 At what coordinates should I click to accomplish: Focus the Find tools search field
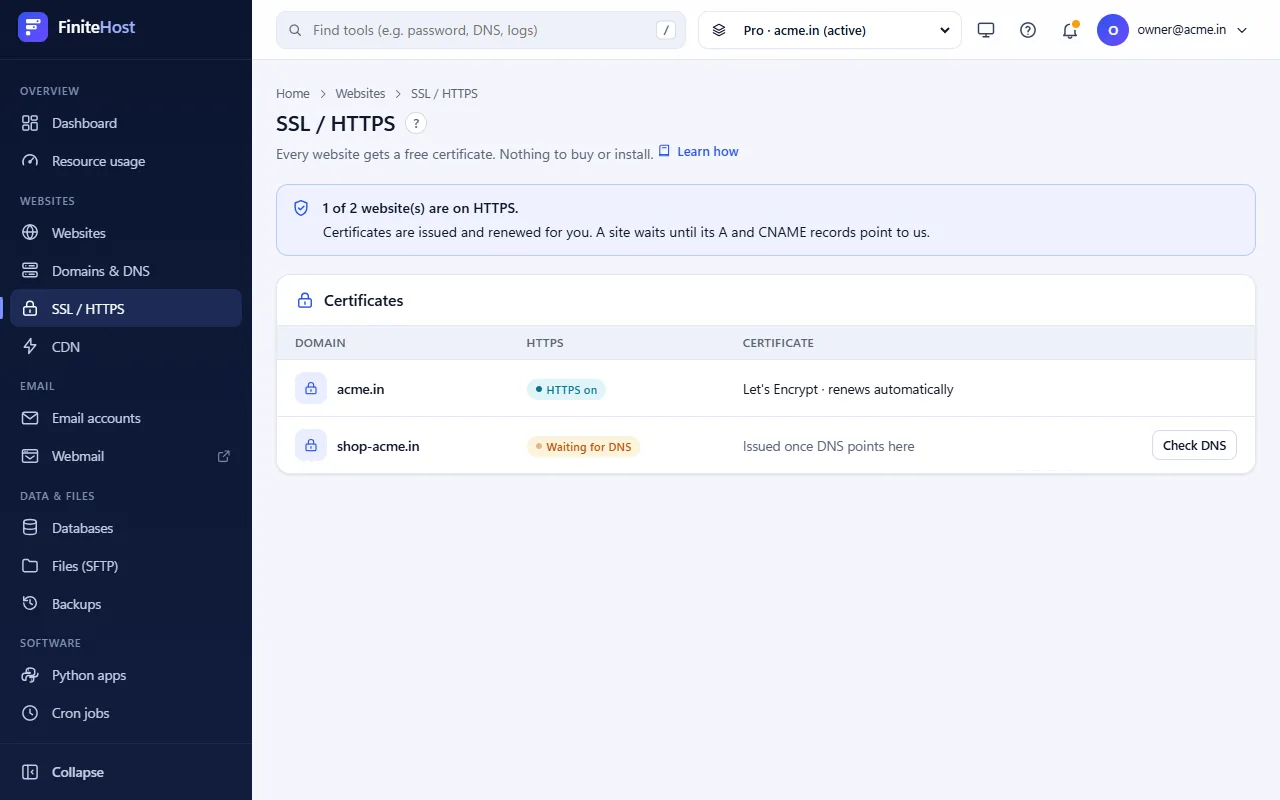pos(481,30)
